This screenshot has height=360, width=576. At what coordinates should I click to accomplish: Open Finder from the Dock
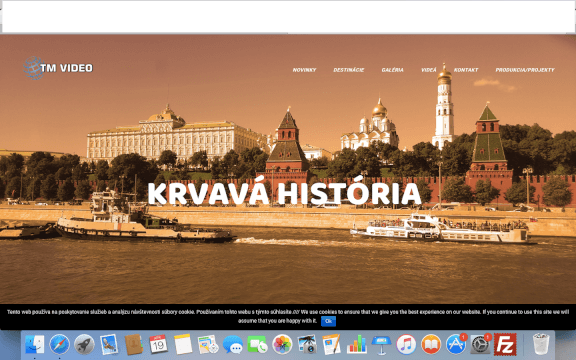click(35, 345)
